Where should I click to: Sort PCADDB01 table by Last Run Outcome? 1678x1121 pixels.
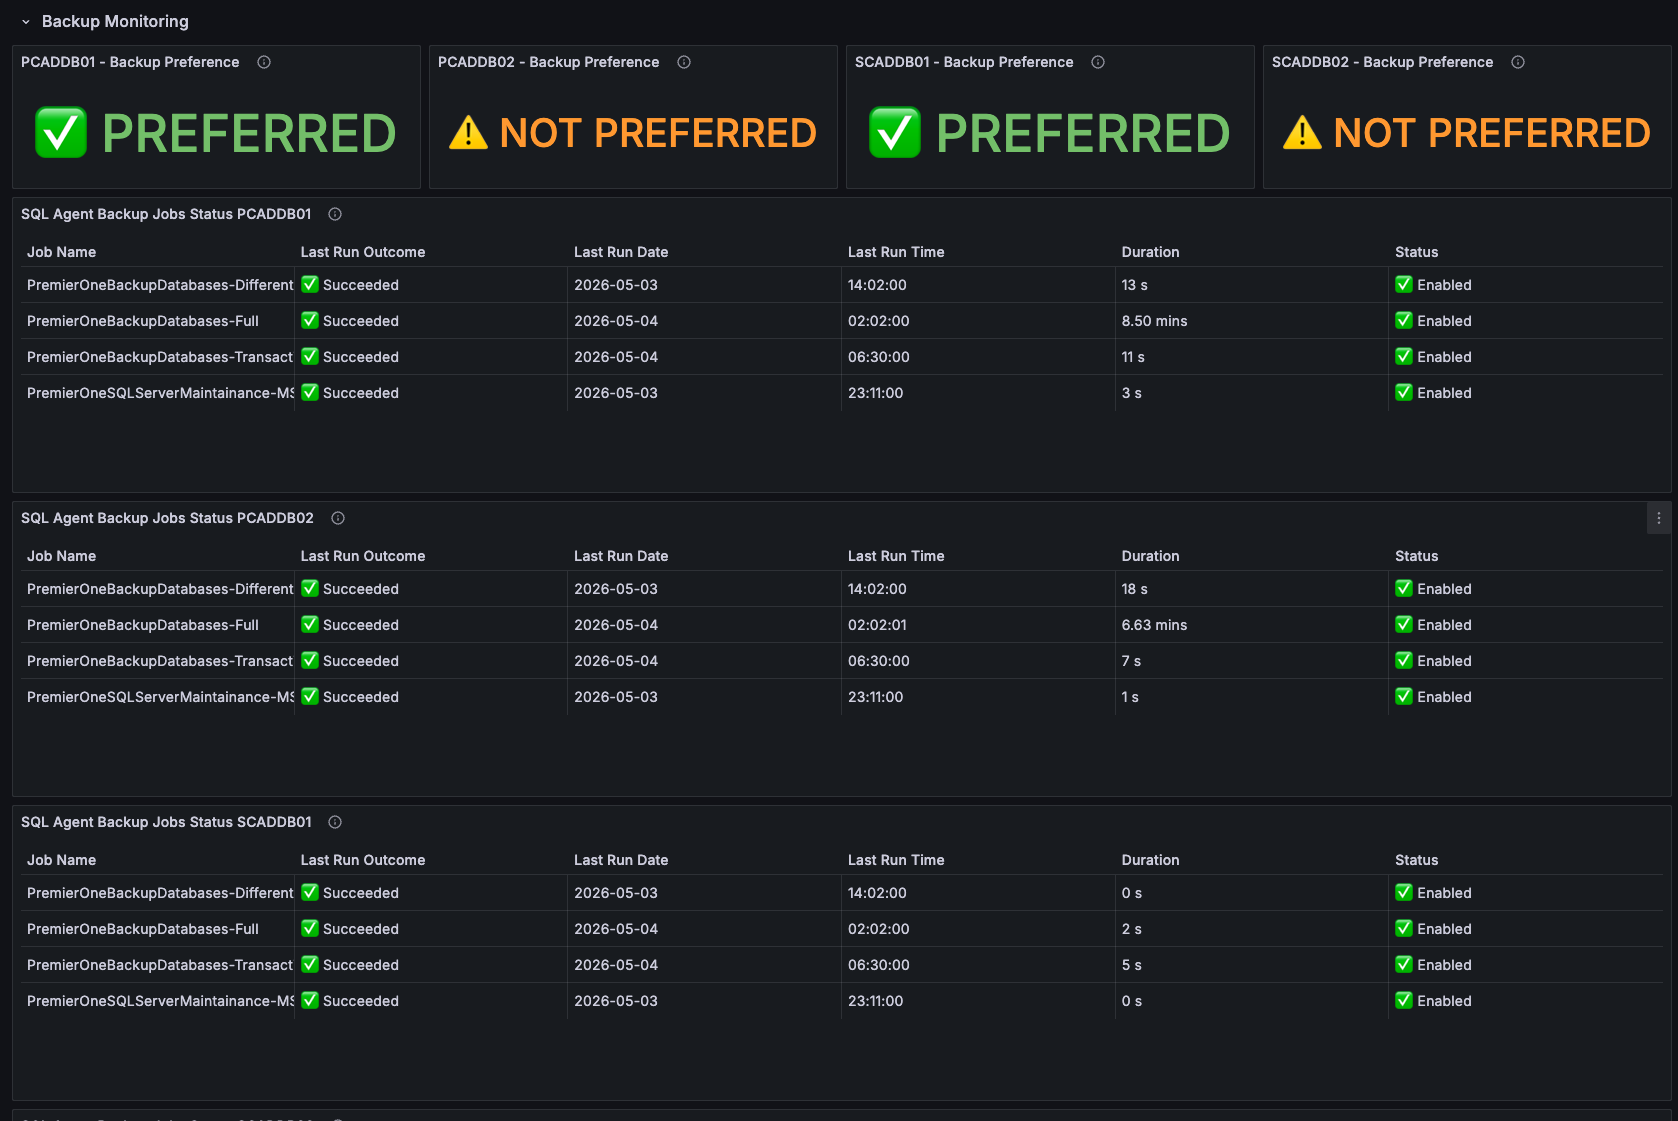pyautogui.click(x=363, y=252)
